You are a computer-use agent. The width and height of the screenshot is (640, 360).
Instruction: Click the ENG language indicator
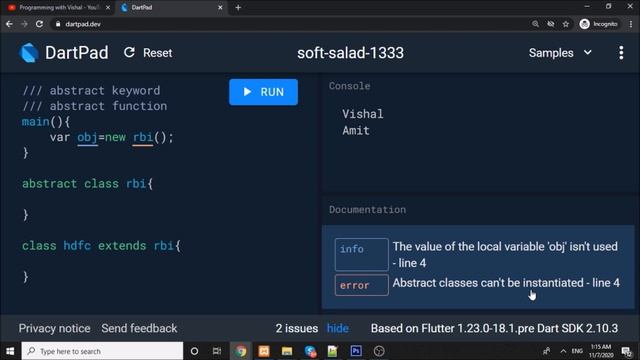pyautogui.click(x=577, y=351)
